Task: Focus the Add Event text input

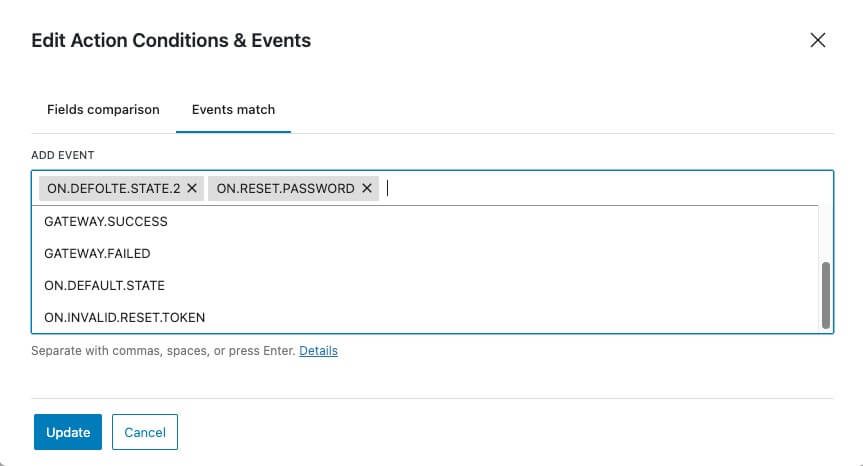Action: coord(600,188)
